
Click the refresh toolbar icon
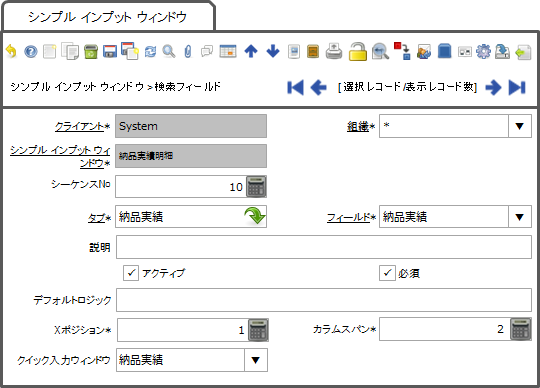(150, 52)
